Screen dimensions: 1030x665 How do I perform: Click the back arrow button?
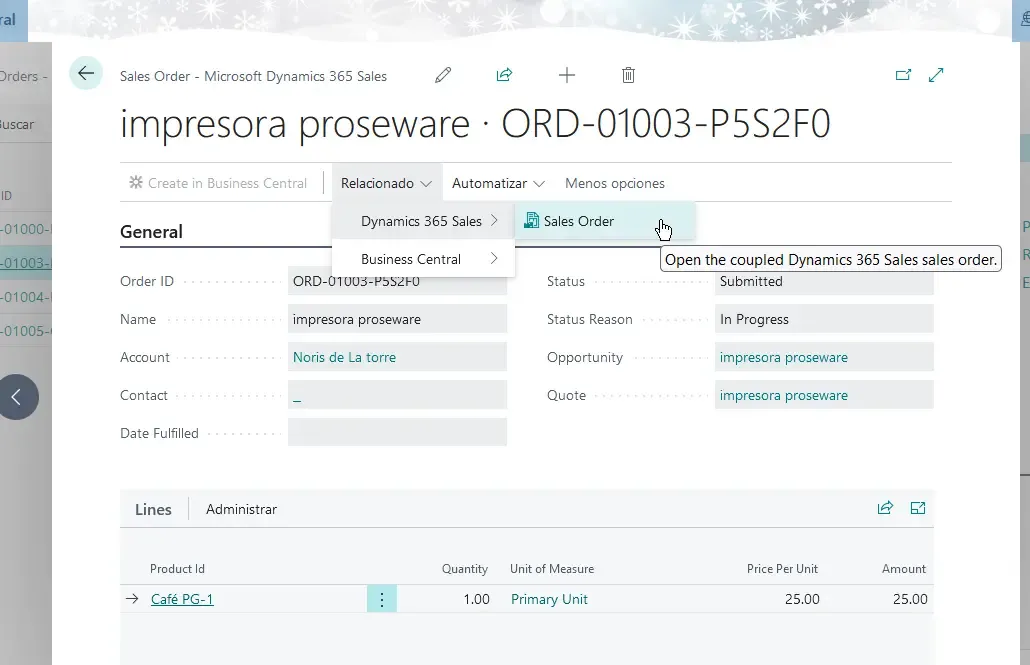click(86, 73)
